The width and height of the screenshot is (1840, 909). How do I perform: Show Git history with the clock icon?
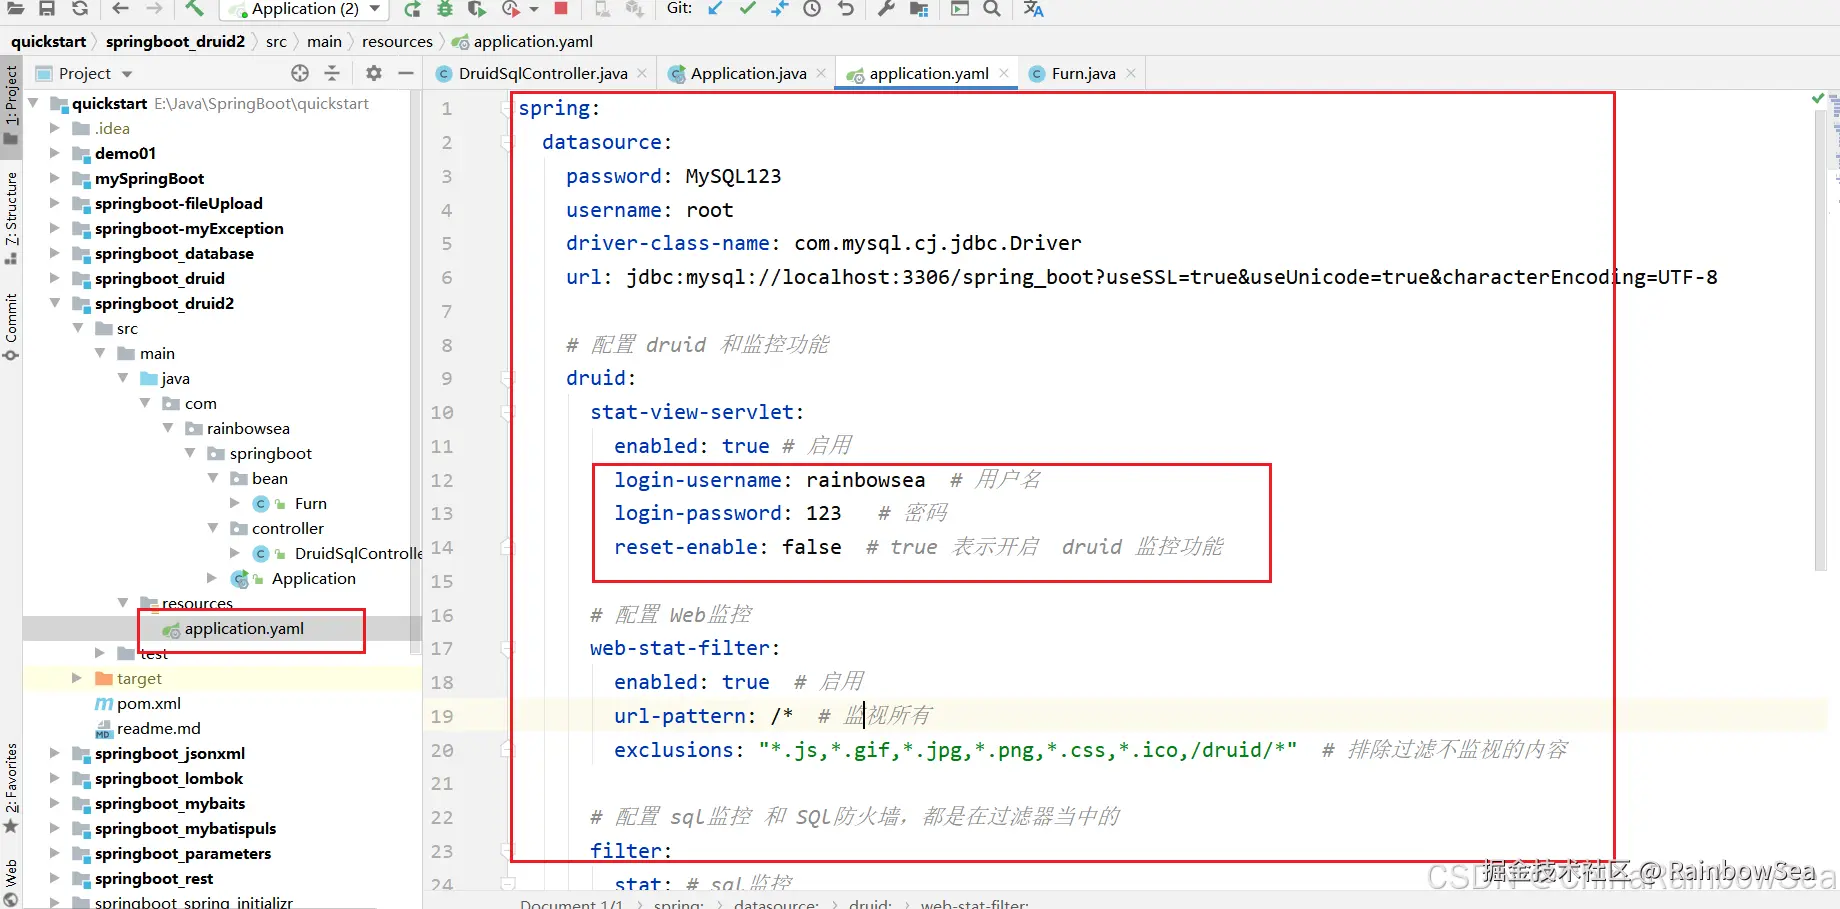[812, 8]
